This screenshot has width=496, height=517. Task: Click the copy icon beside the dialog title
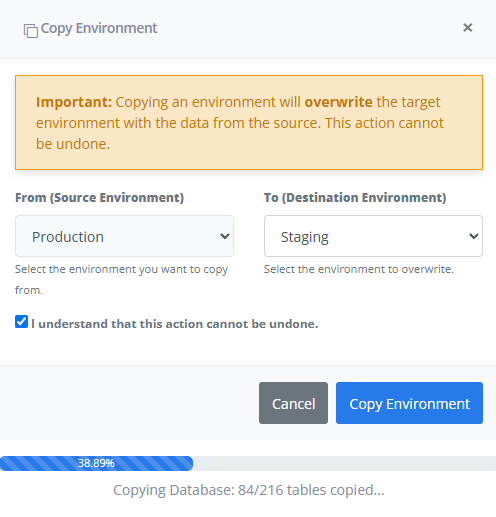pos(31,31)
